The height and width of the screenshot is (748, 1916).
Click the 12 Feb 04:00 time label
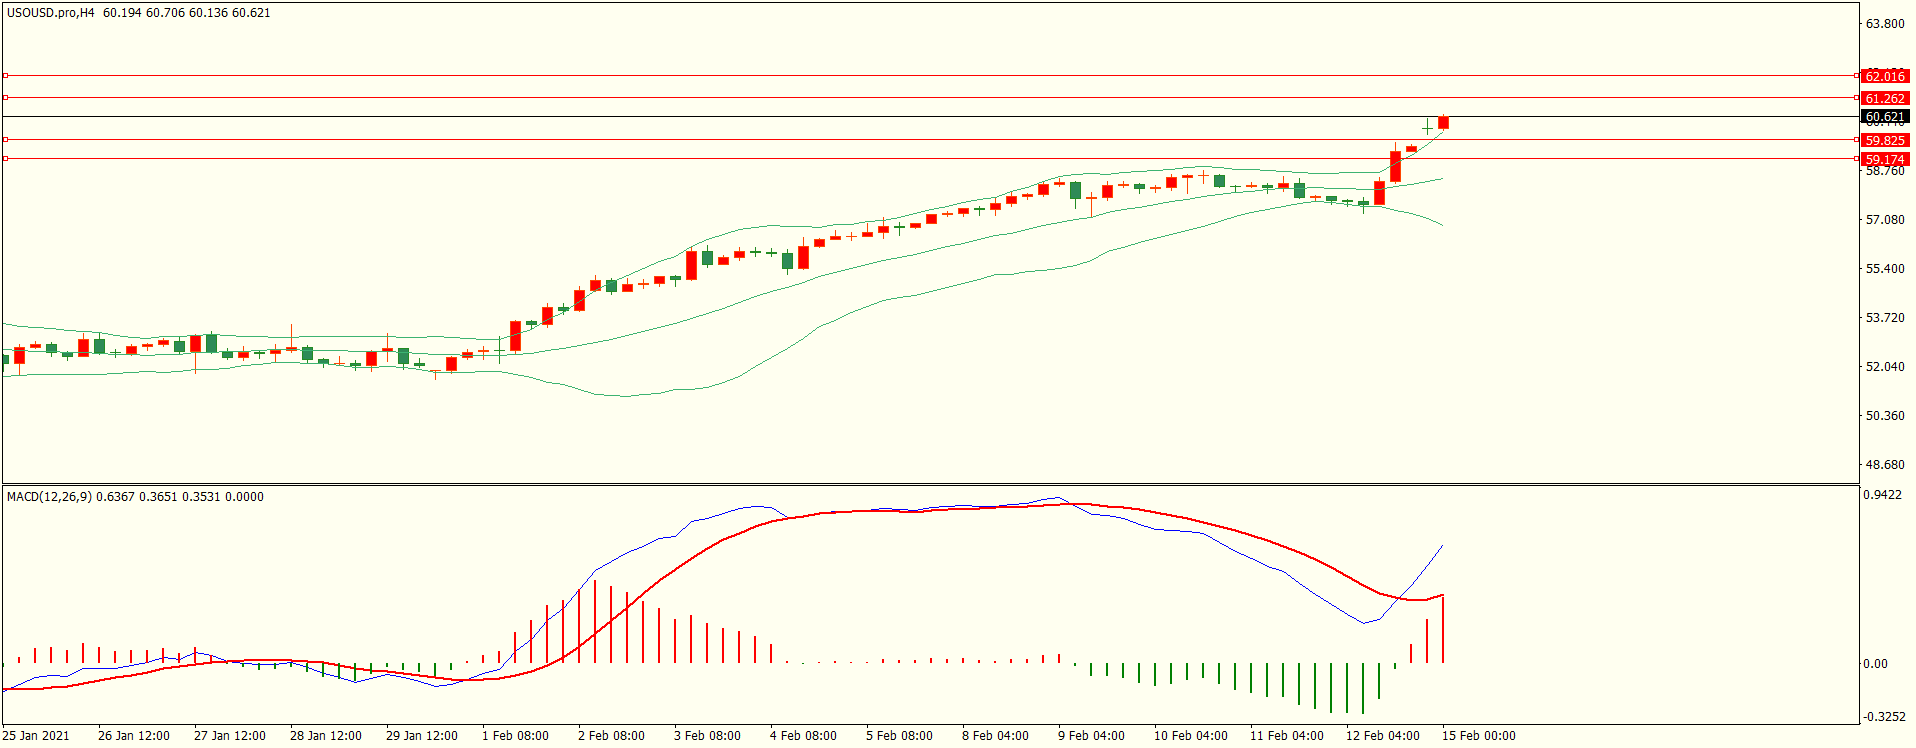click(1383, 736)
